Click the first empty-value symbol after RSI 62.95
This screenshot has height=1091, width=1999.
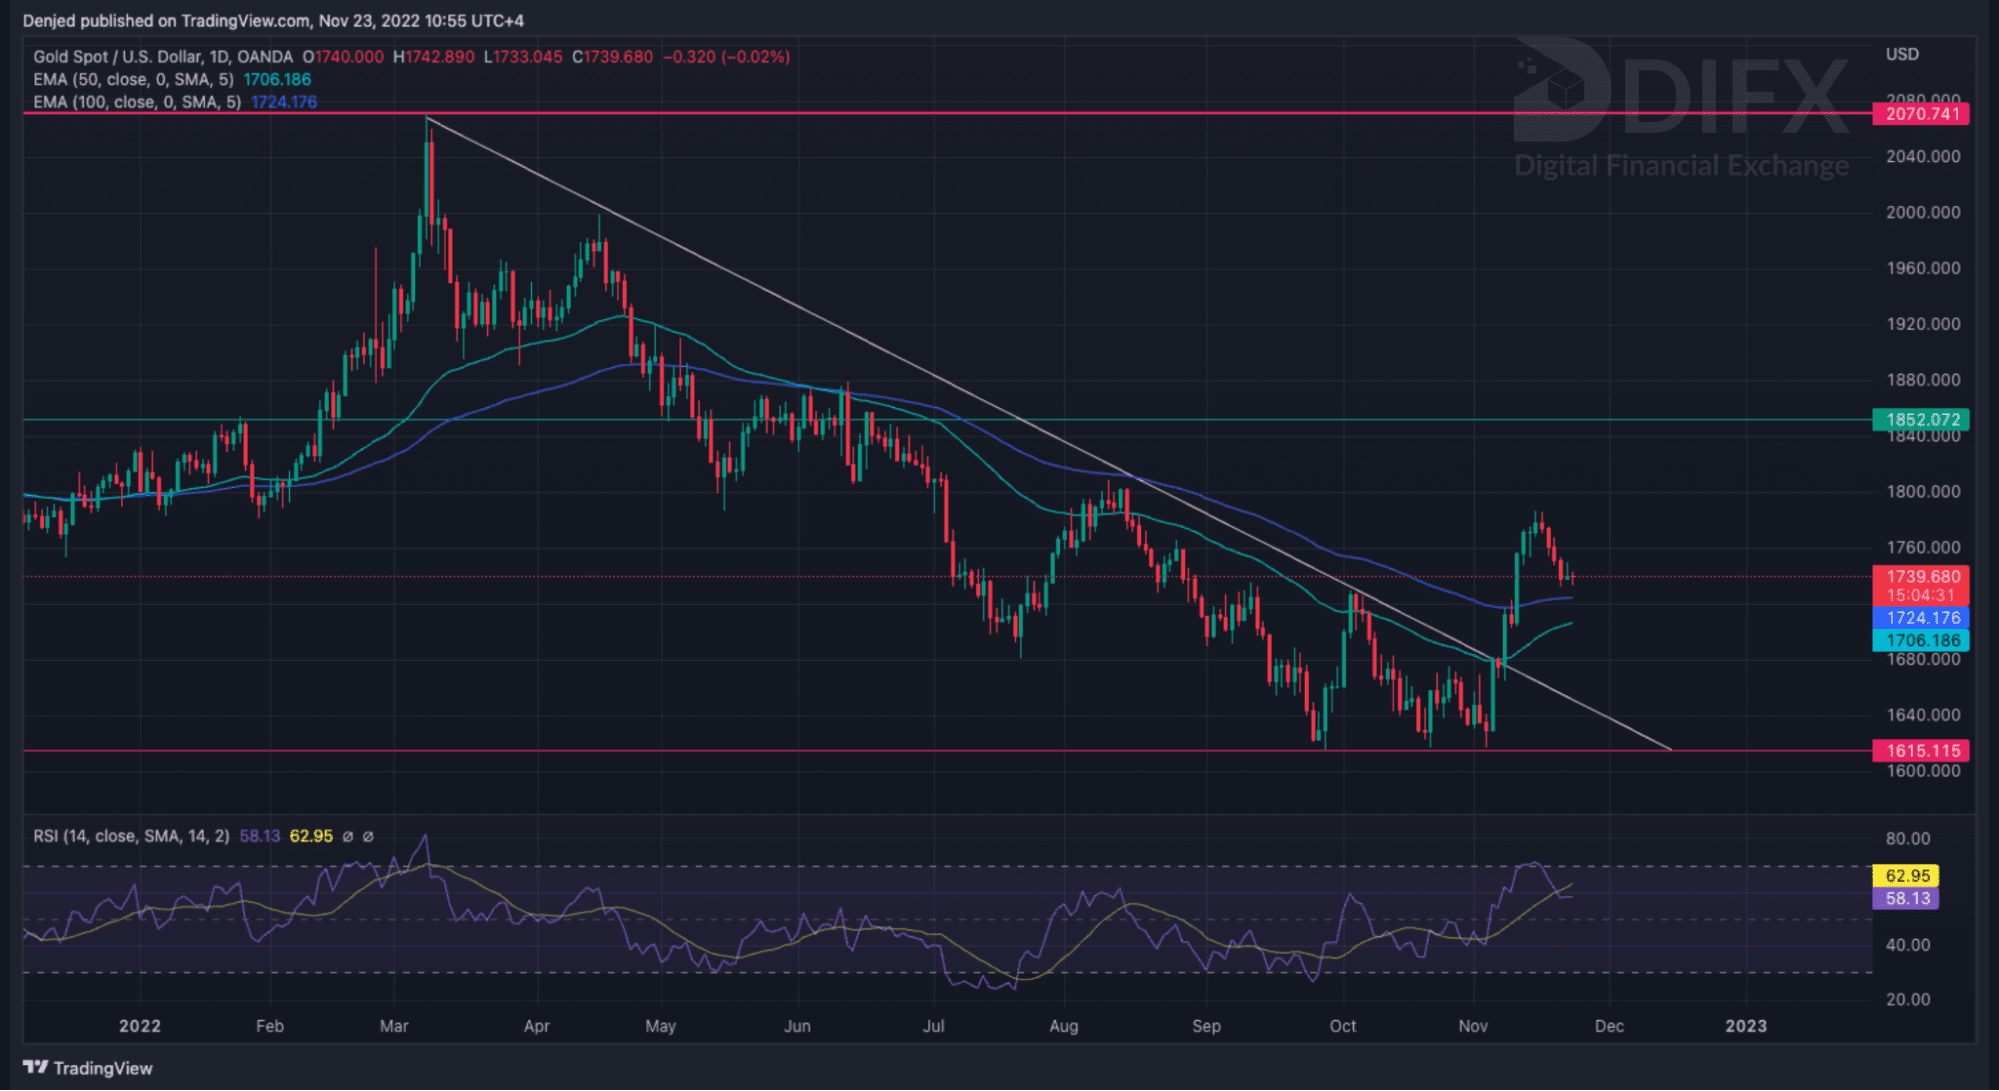348,836
